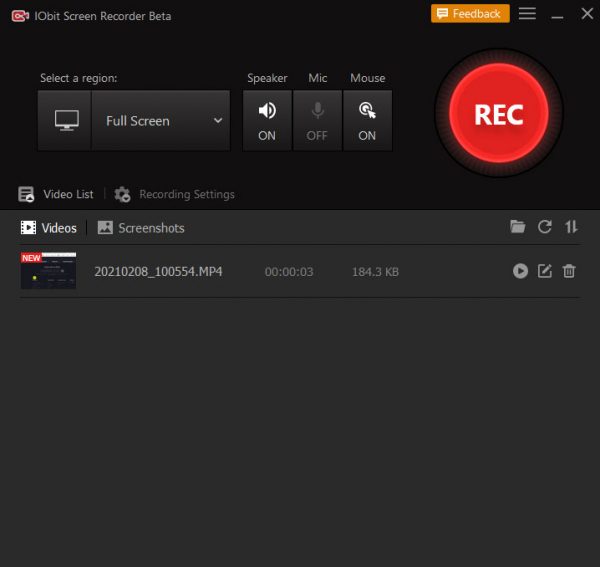Edit the 20210208_100554.MP4 recording

(x=545, y=271)
